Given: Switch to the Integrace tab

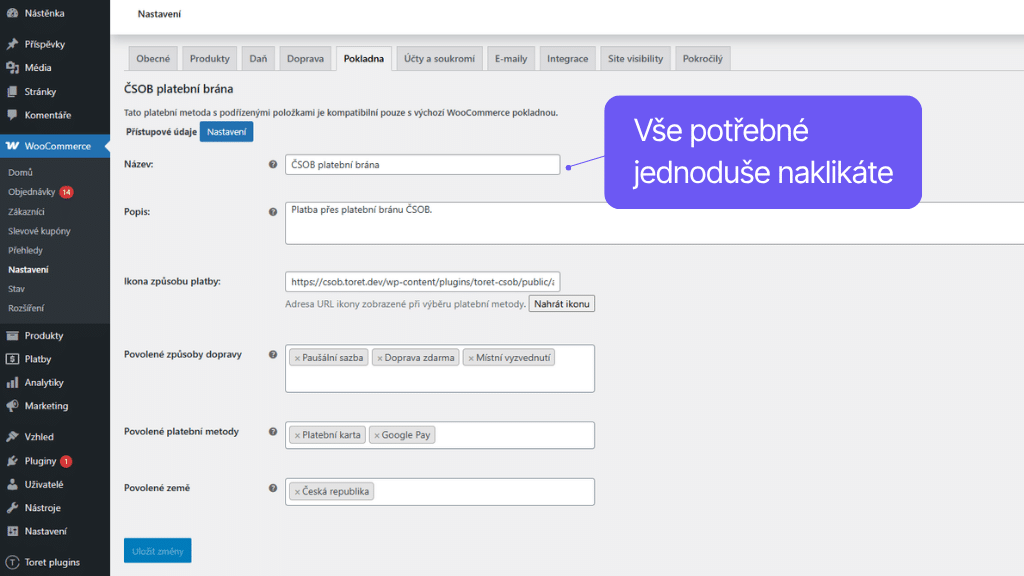Looking at the screenshot, I should coord(568,58).
